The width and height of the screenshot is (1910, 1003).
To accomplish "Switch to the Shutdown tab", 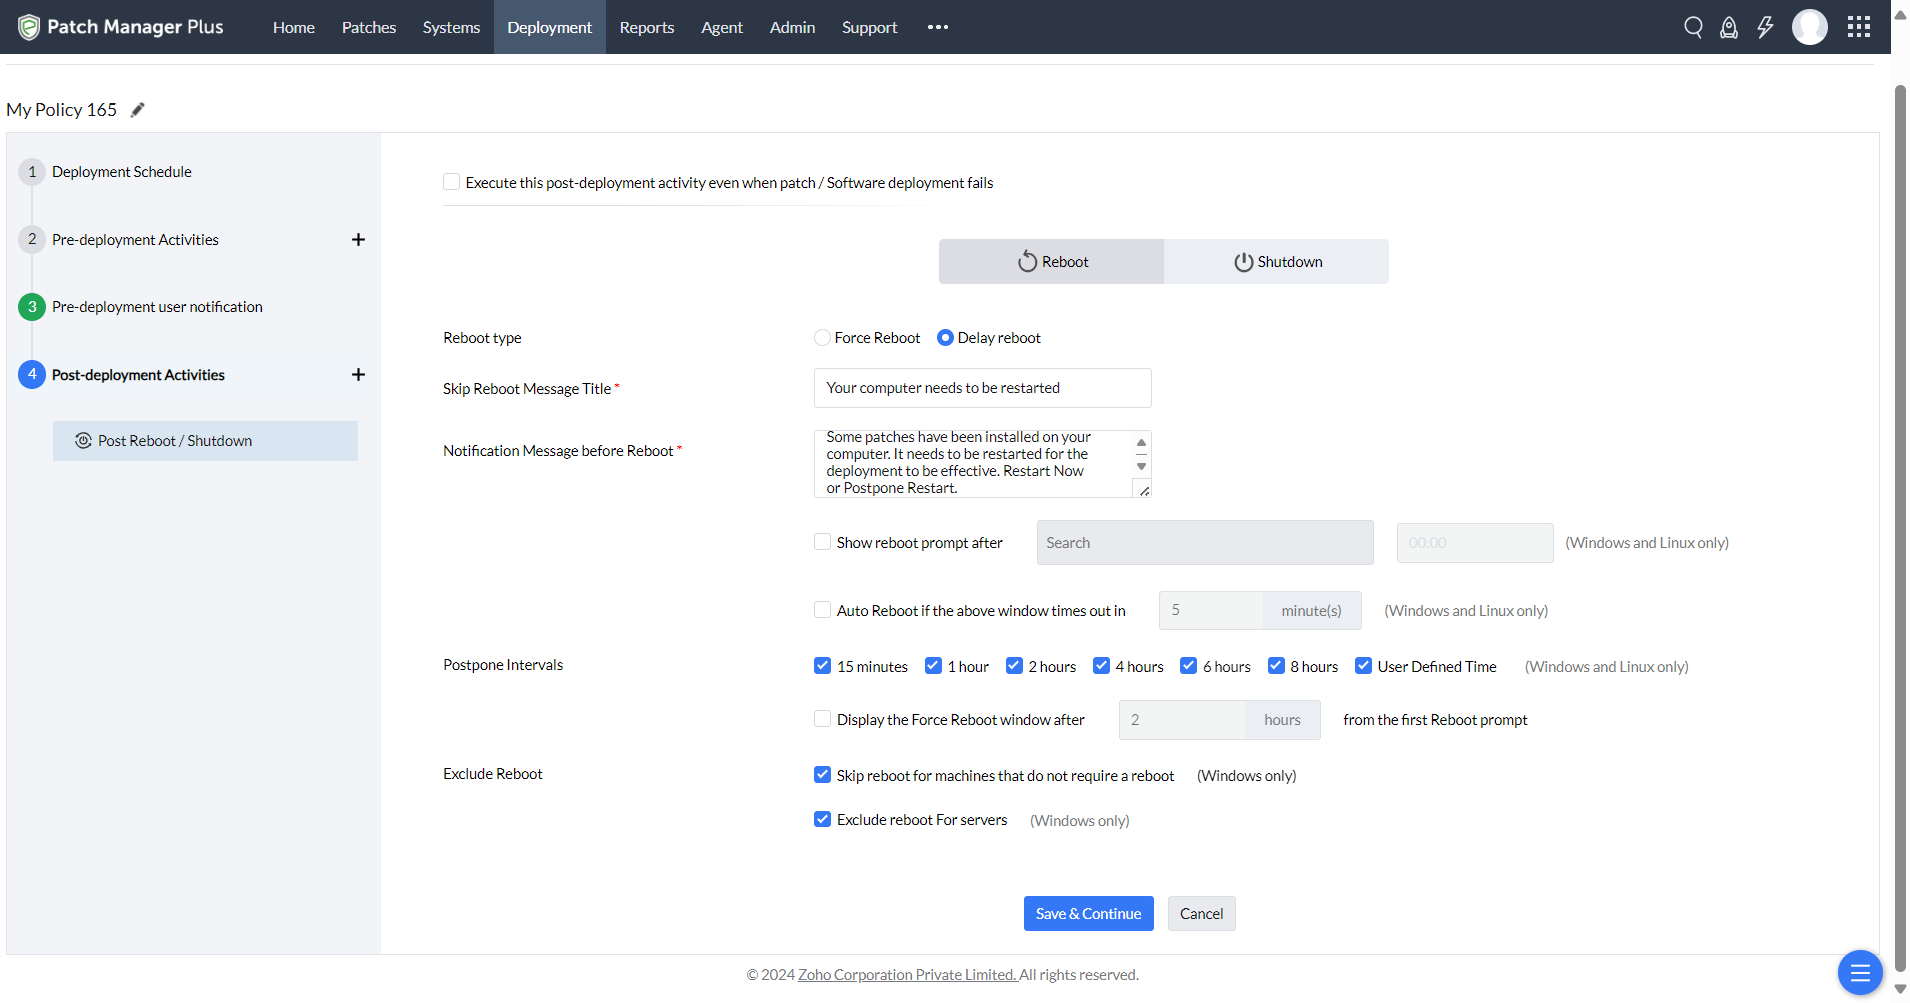I will 1276,262.
